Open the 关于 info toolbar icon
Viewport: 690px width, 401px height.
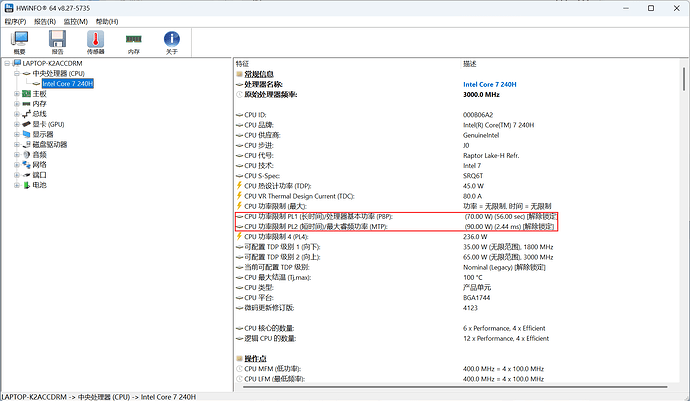click(171, 40)
